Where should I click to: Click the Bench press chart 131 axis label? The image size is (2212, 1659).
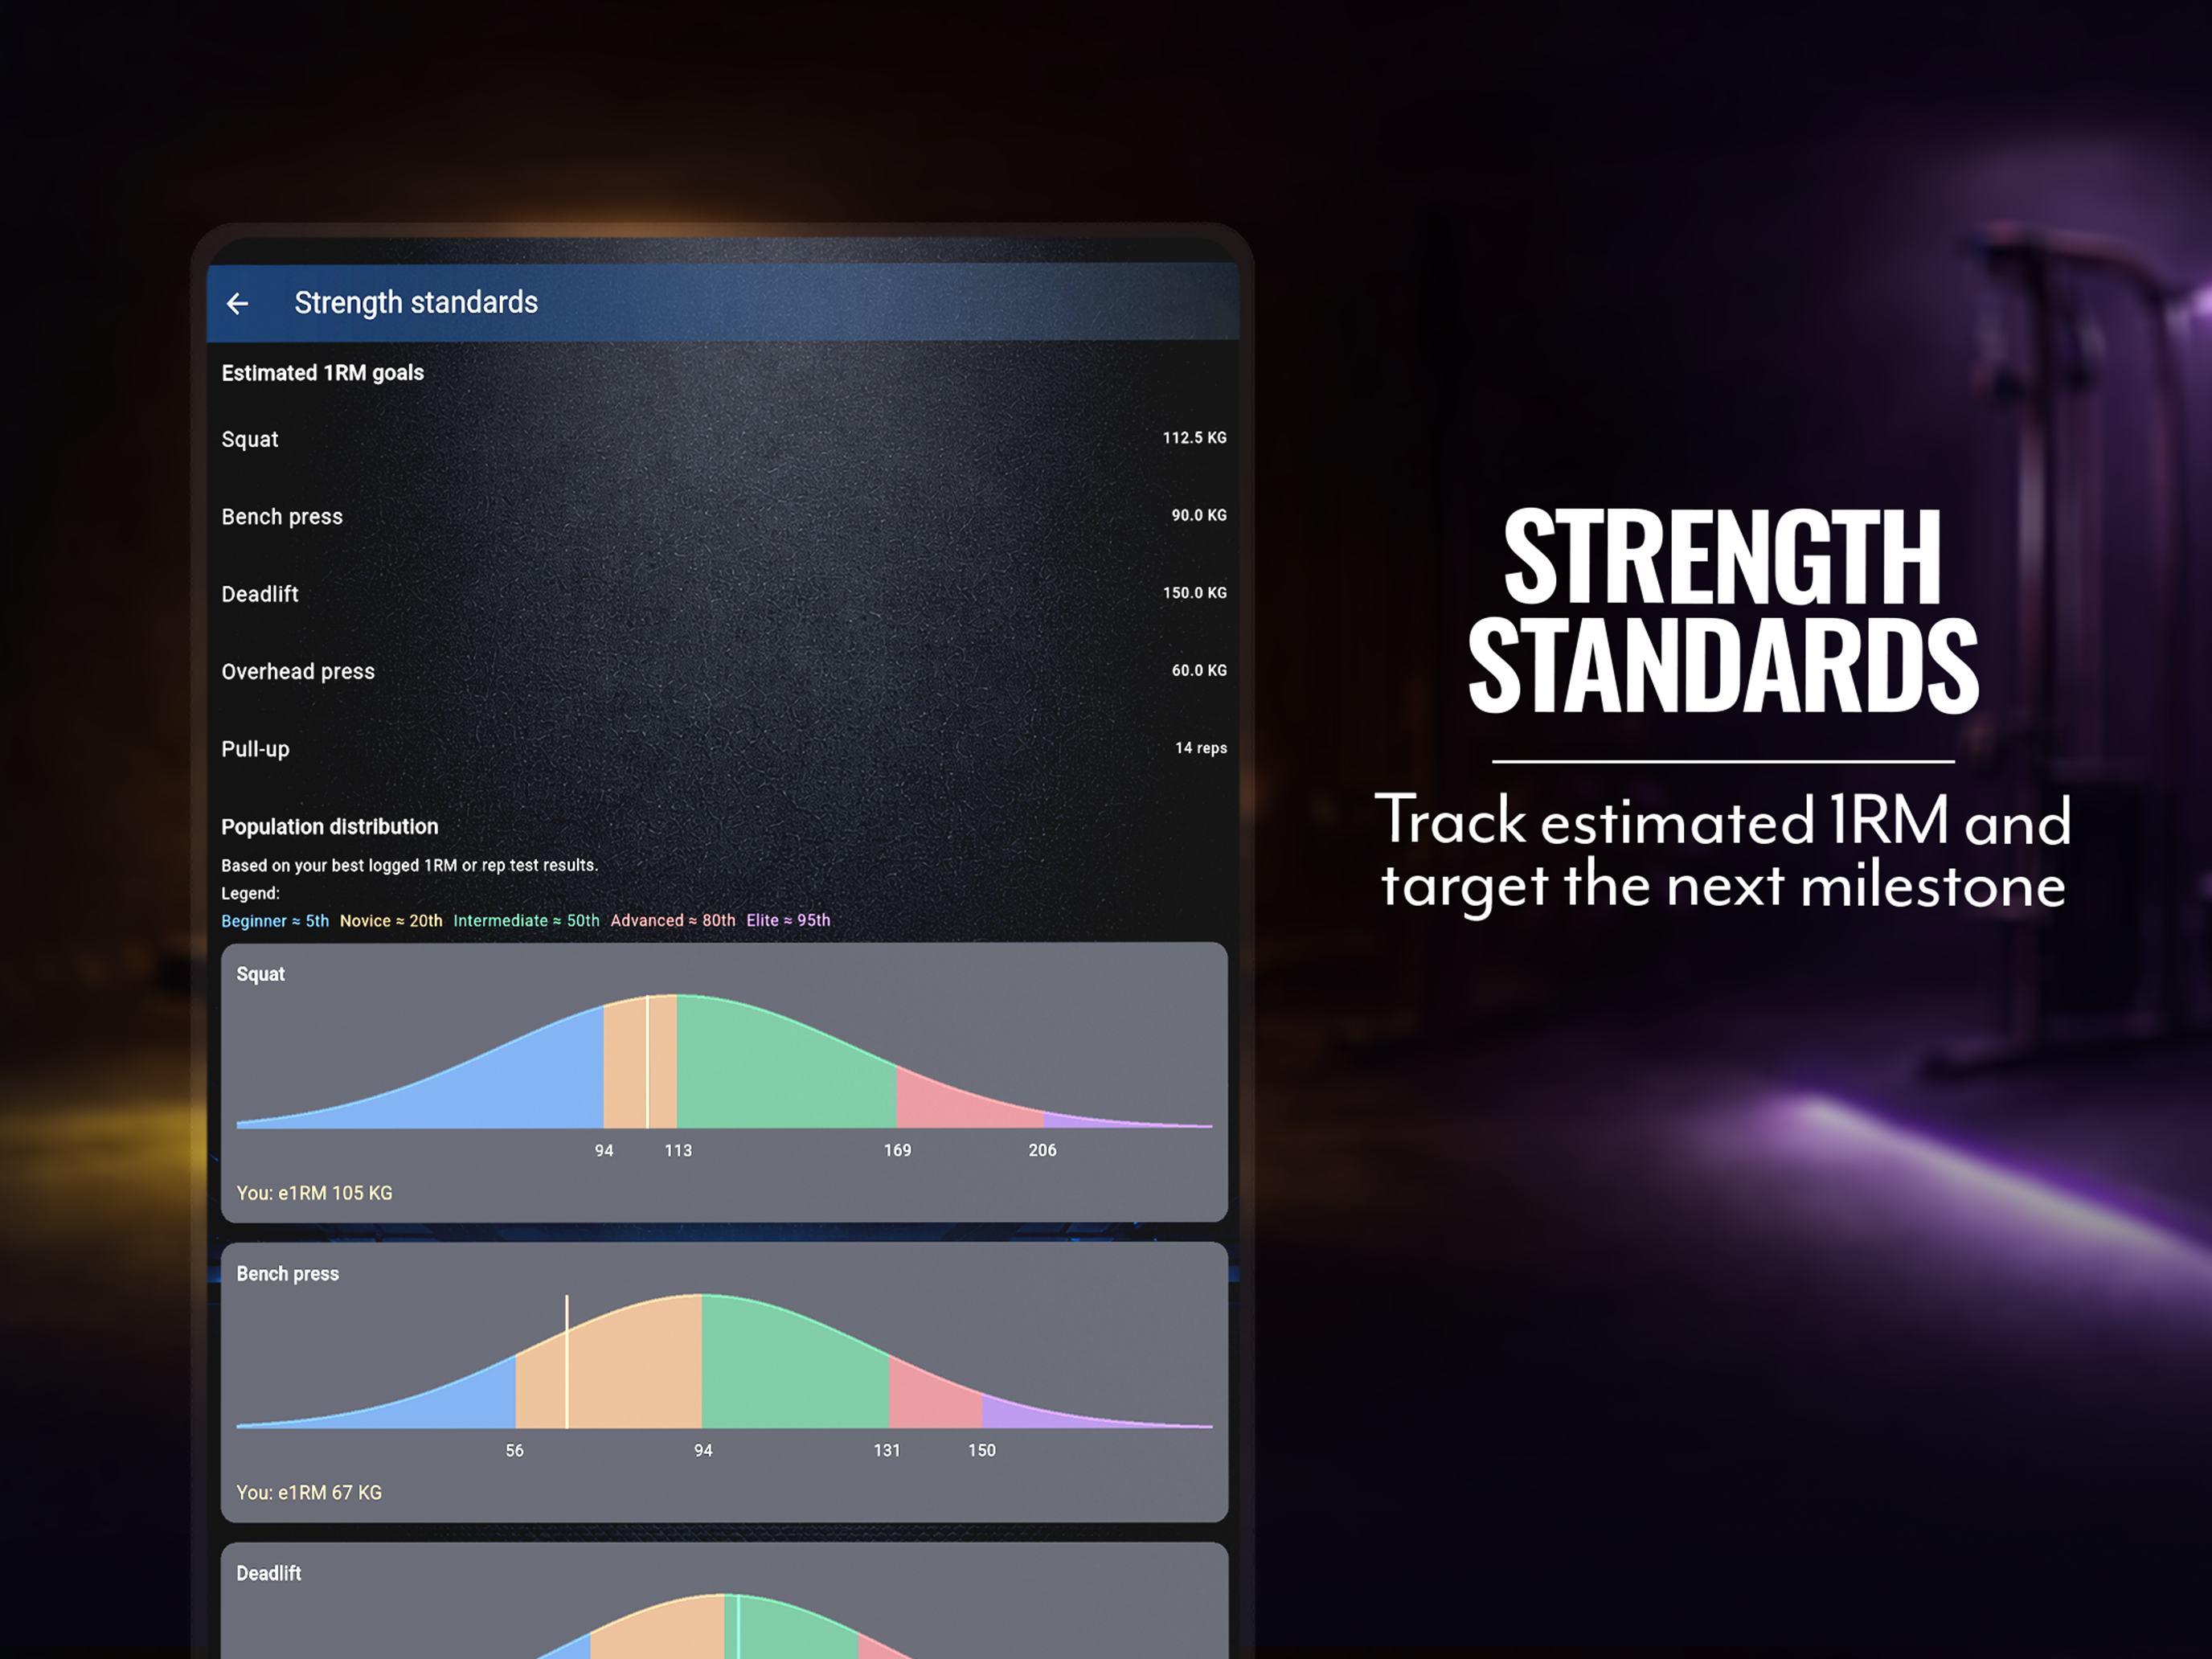(x=887, y=1451)
